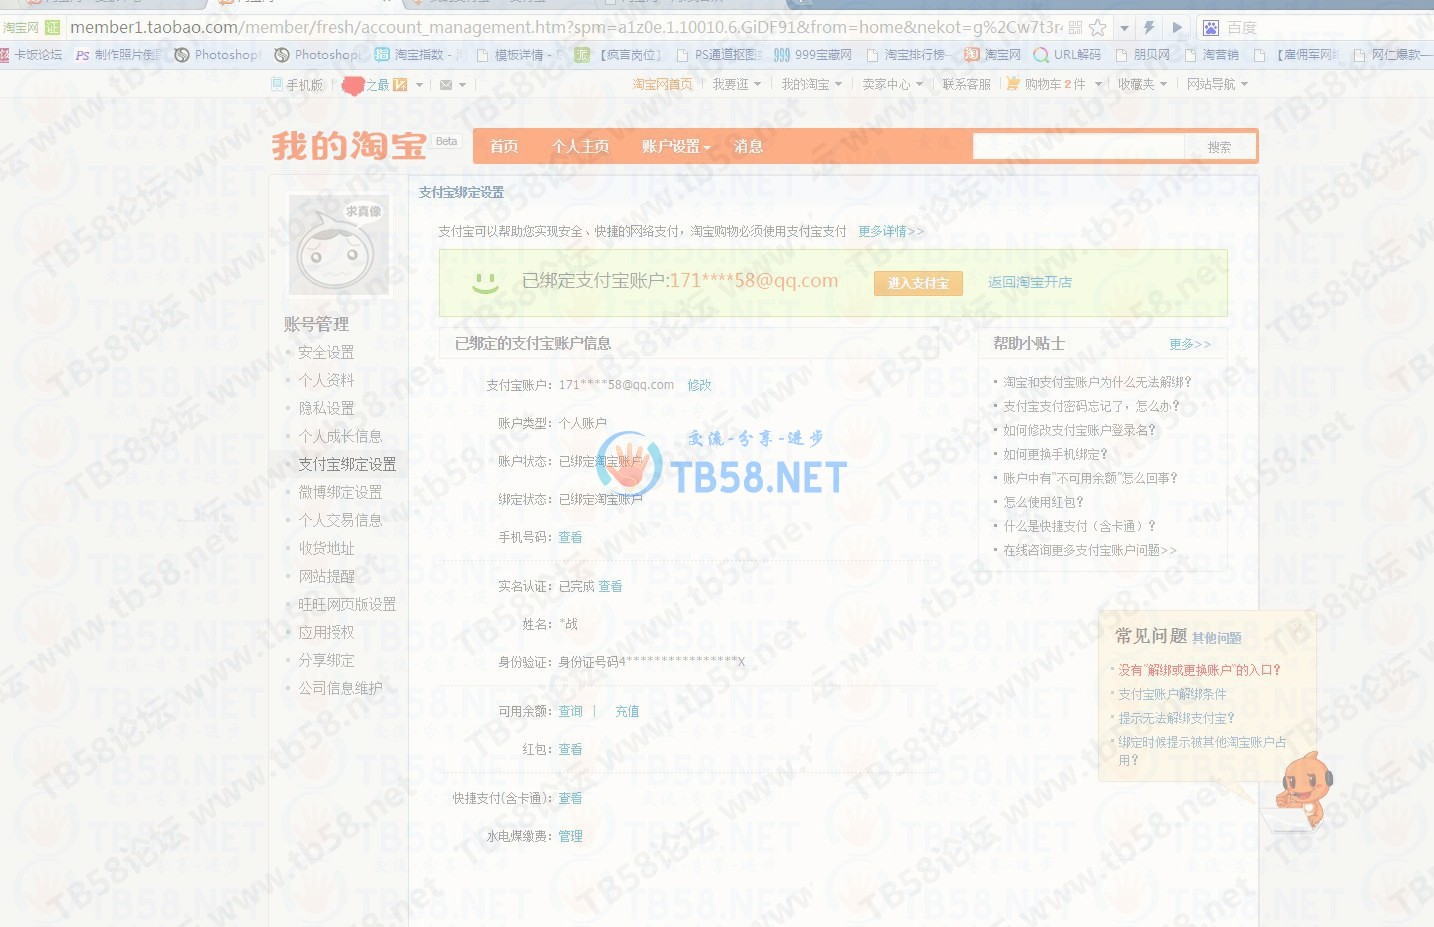Click the 更多详情>> link
This screenshot has height=927, width=1434.
pyautogui.click(x=891, y=231)
